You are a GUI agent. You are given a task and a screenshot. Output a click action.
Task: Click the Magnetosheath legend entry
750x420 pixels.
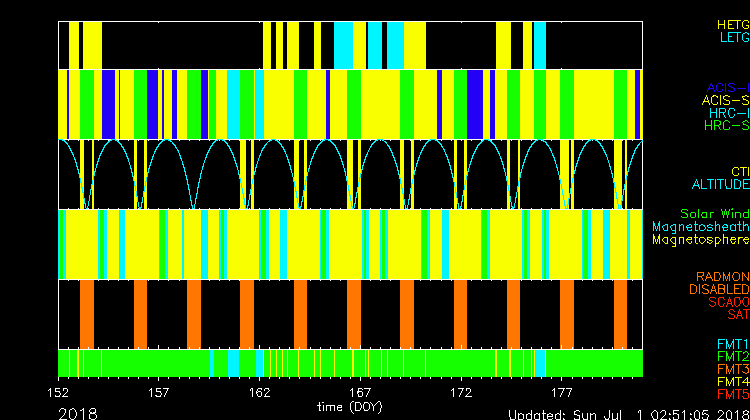[699, 227]
